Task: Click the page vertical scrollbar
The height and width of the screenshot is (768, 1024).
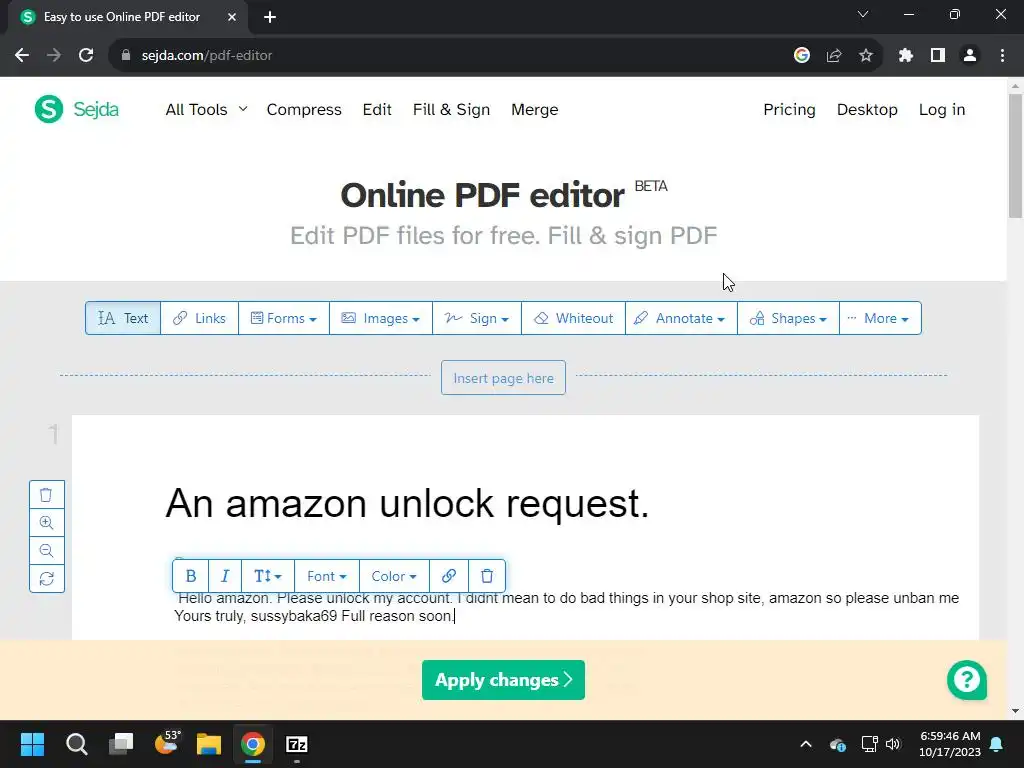Action: [1015, 155]
